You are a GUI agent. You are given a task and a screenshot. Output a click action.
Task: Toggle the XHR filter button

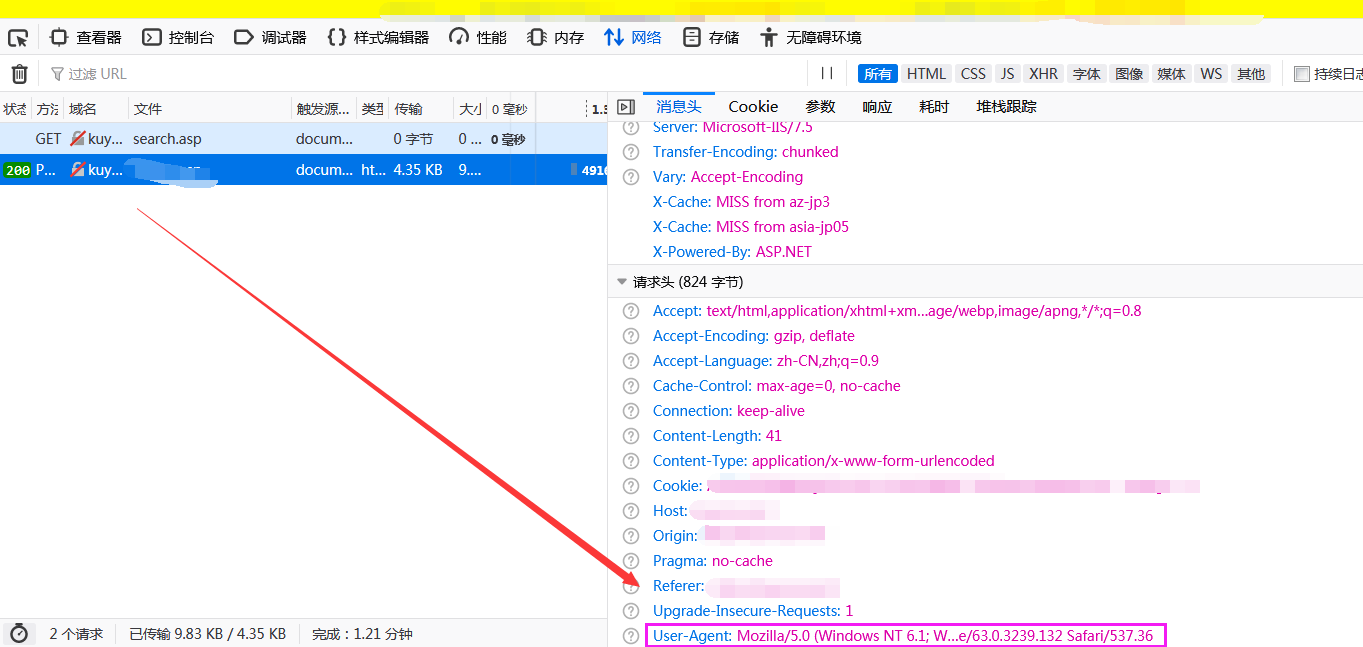click(x=1043, y=74)
